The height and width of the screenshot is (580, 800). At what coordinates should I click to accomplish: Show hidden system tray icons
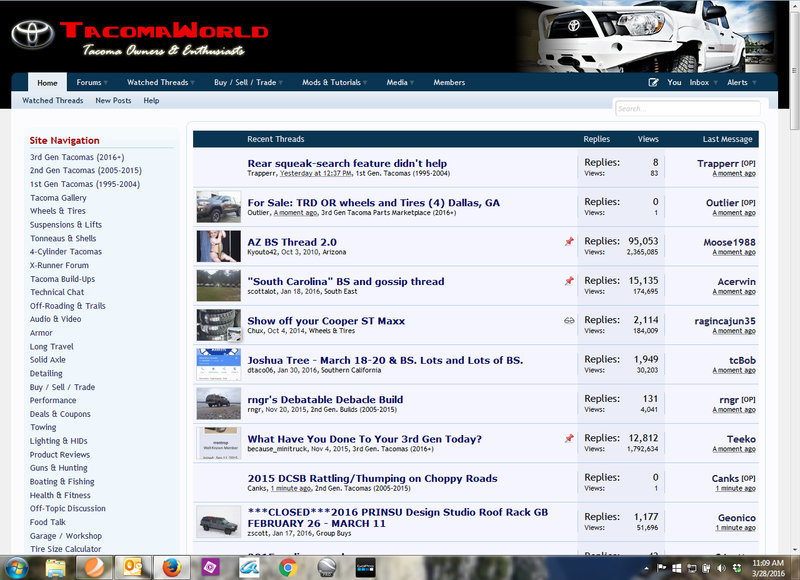point(646,568)
